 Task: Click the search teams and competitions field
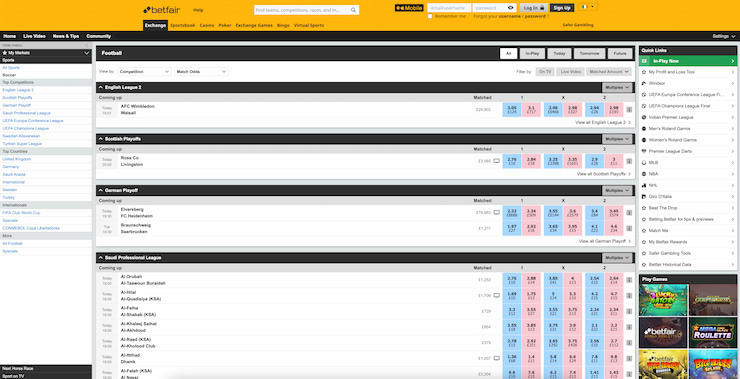(x=302, y=10)
